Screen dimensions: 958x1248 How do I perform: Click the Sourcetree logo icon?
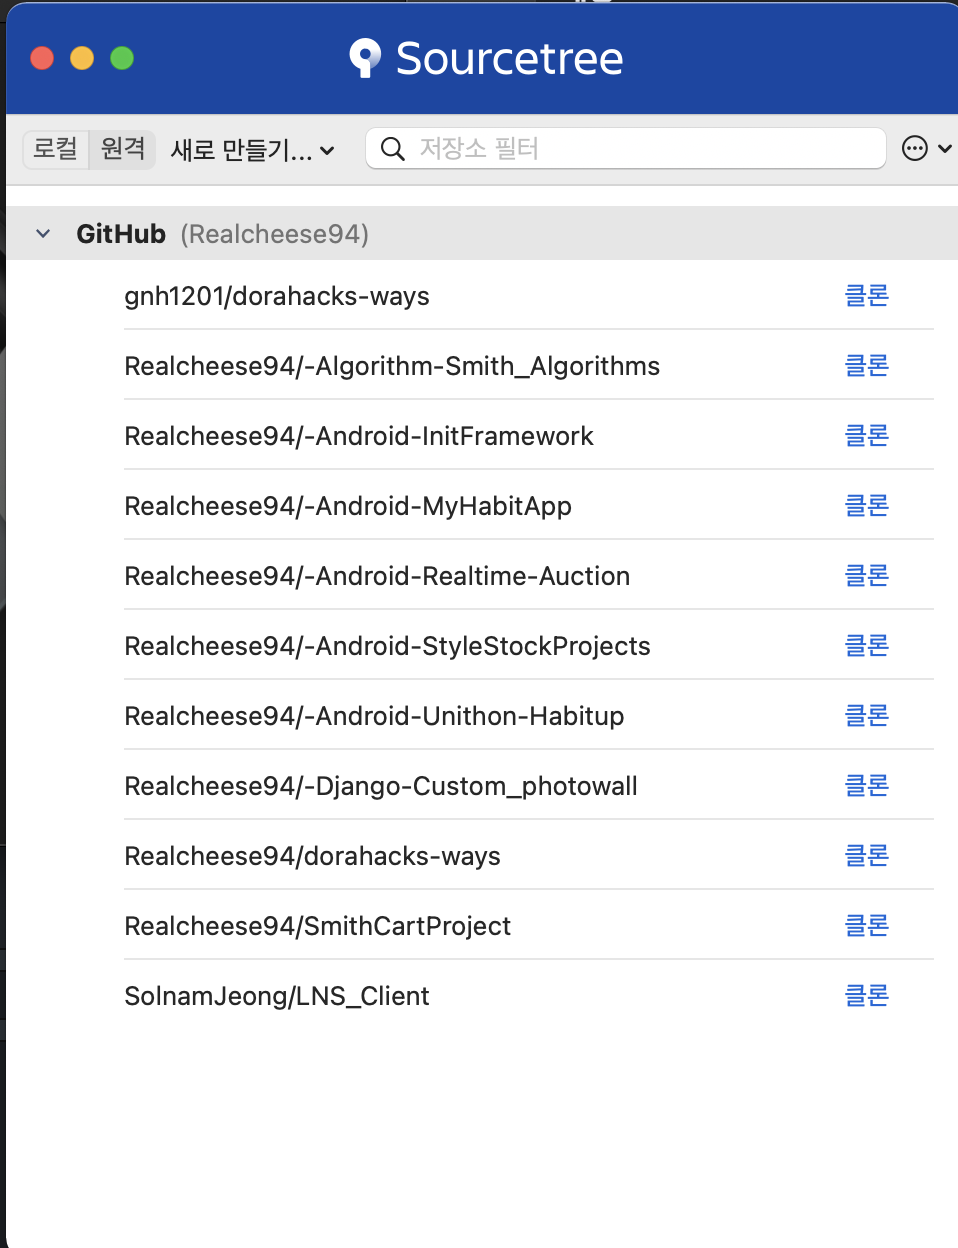[x=365, y=58]
